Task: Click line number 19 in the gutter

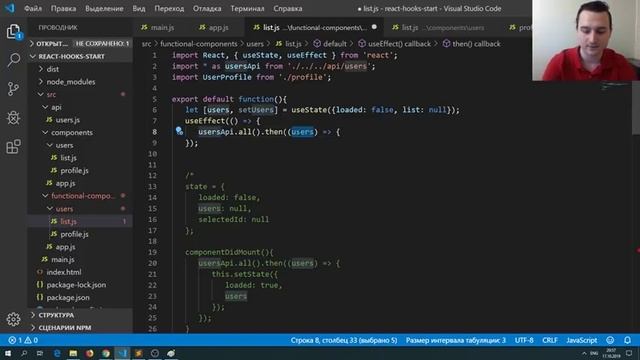Action: point(152,252)
